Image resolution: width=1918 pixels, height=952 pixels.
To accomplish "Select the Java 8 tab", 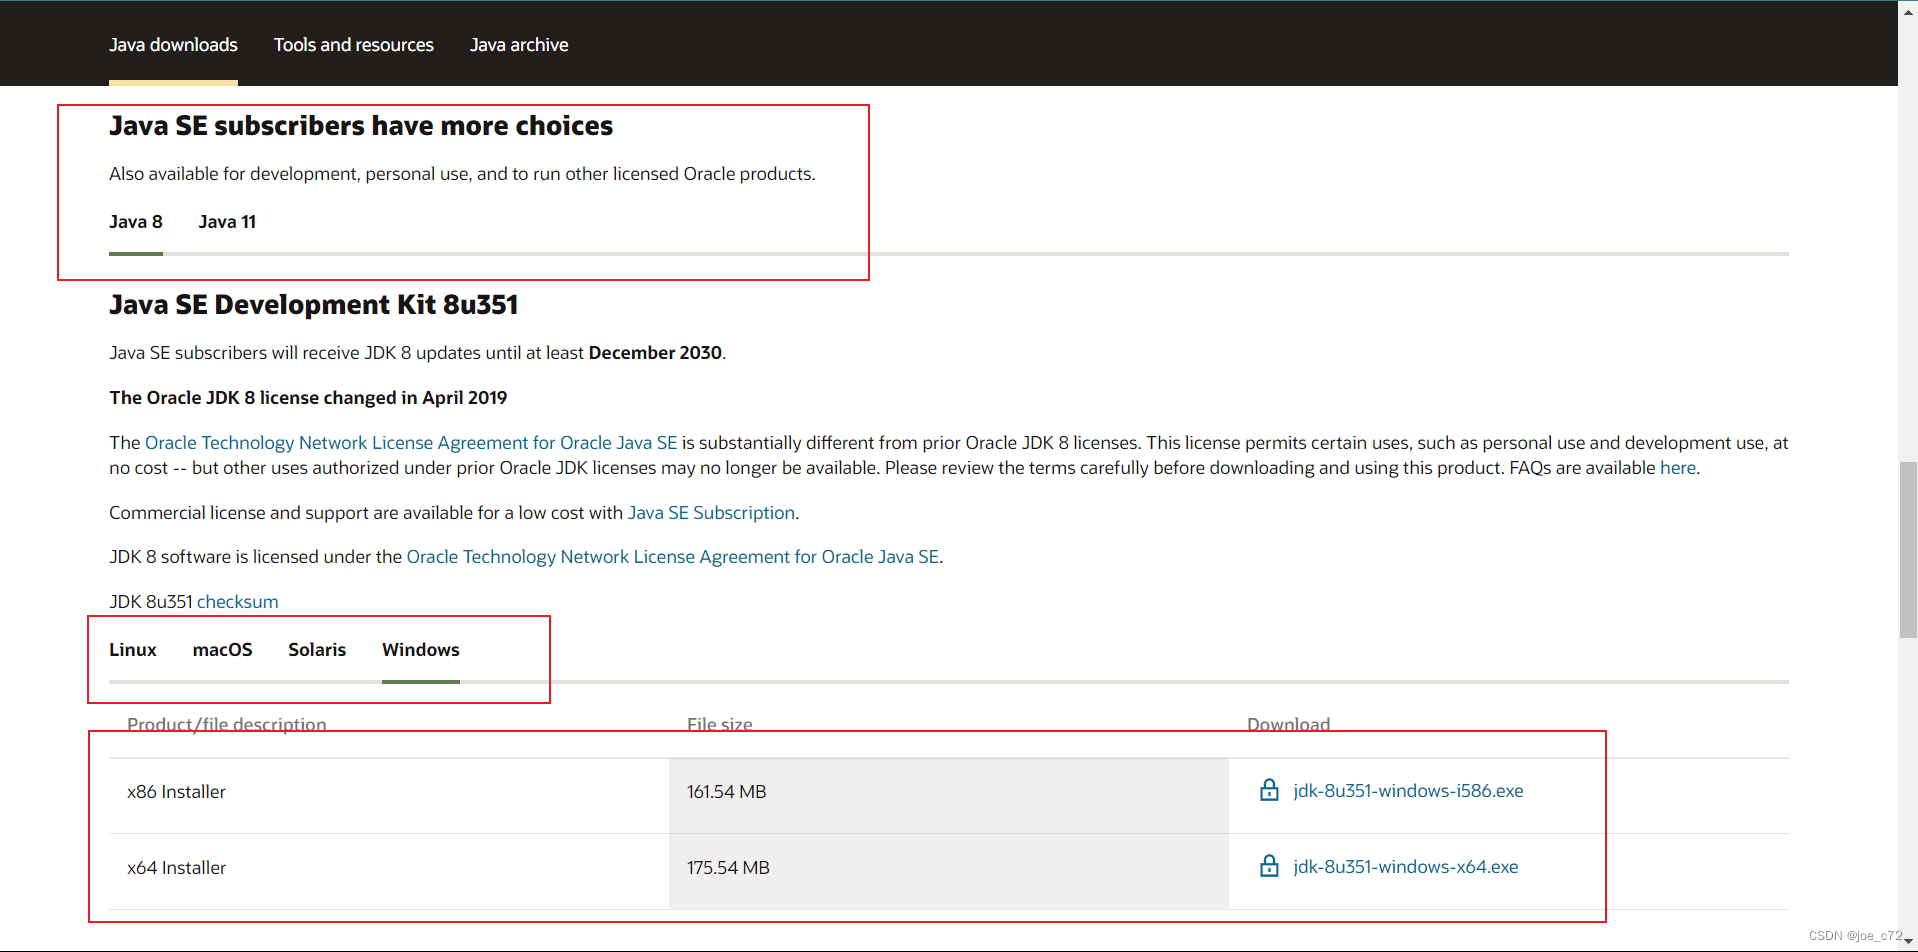I will click(136, 222).
